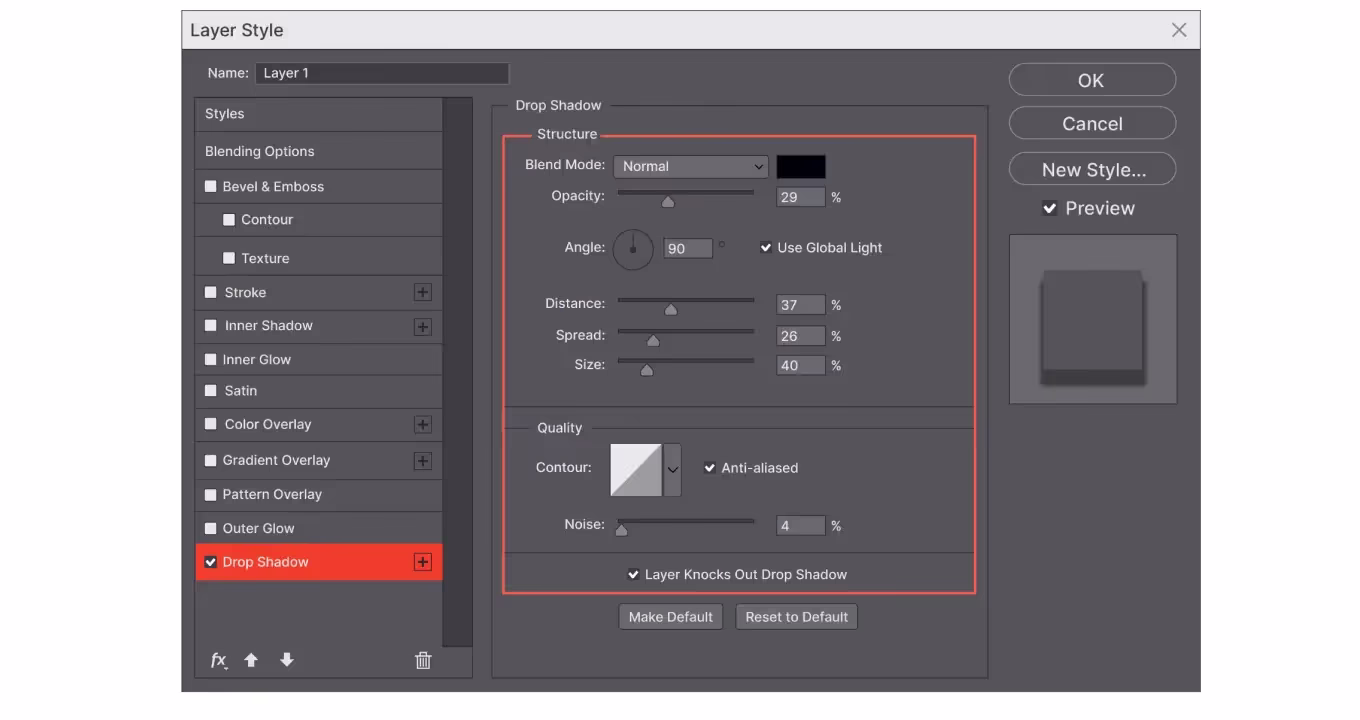
Task: Click the Make Default button
Action: 670,617
